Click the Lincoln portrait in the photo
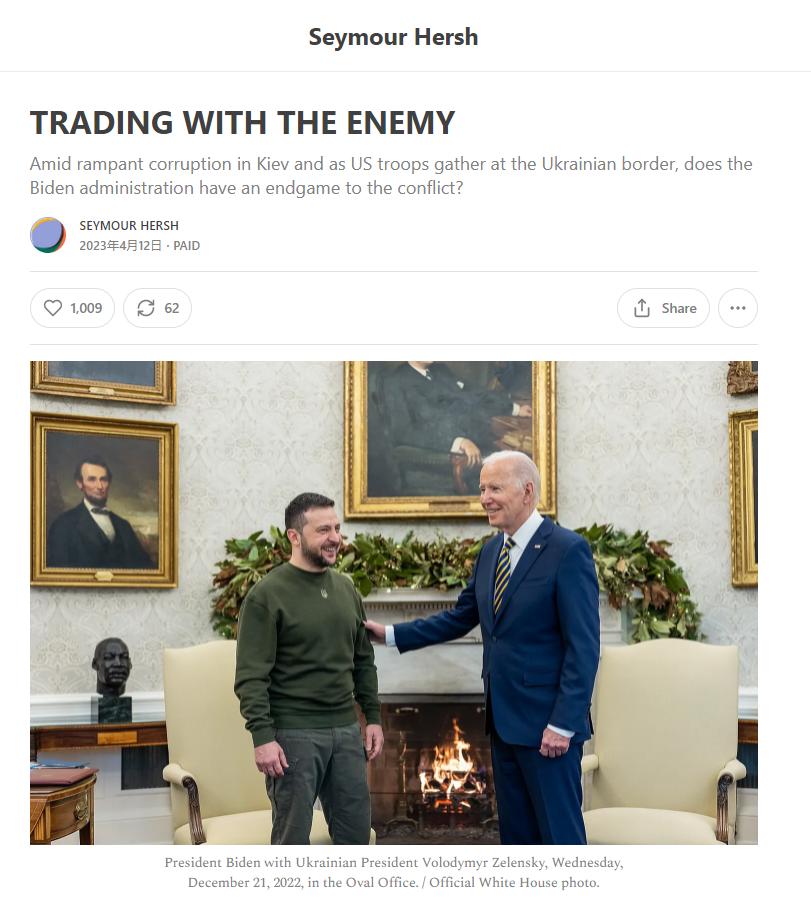811x910 pixels. pos(104,500)
